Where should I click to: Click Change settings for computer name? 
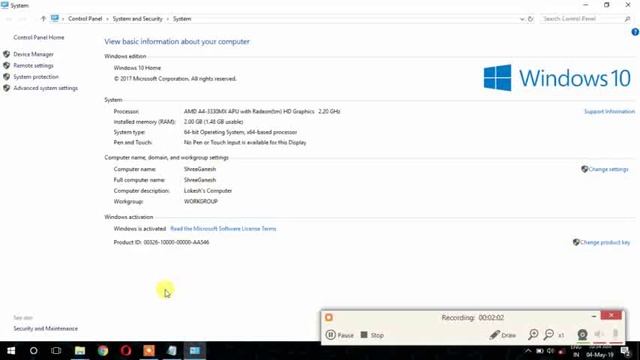[608, 169]
